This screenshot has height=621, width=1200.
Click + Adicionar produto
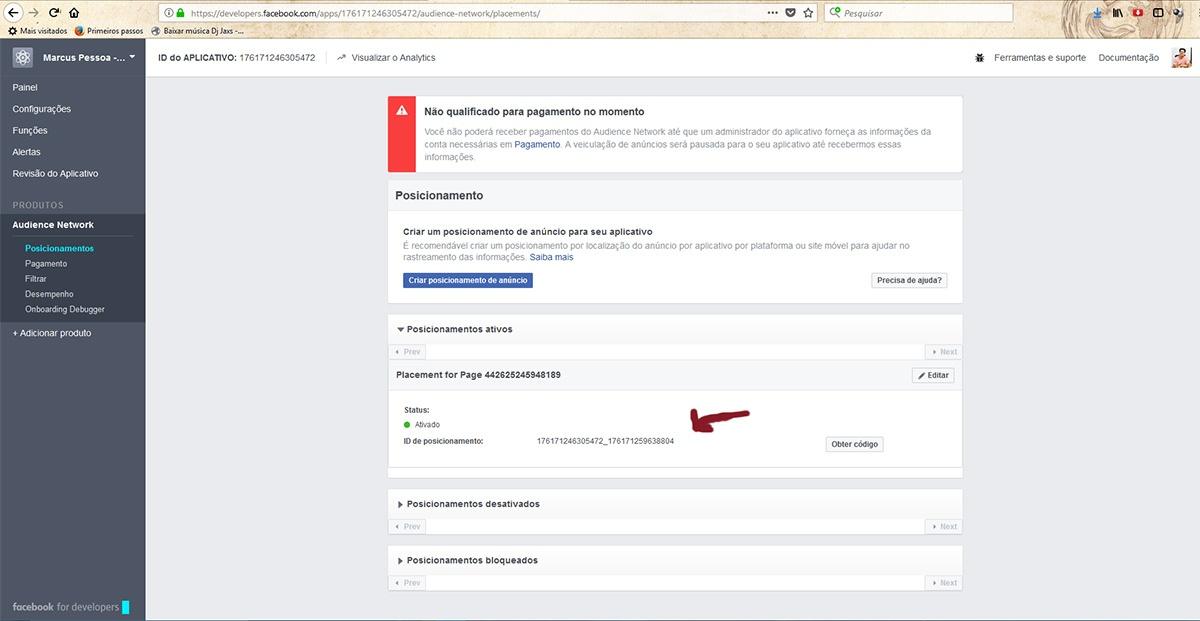[x=52, y=333]
